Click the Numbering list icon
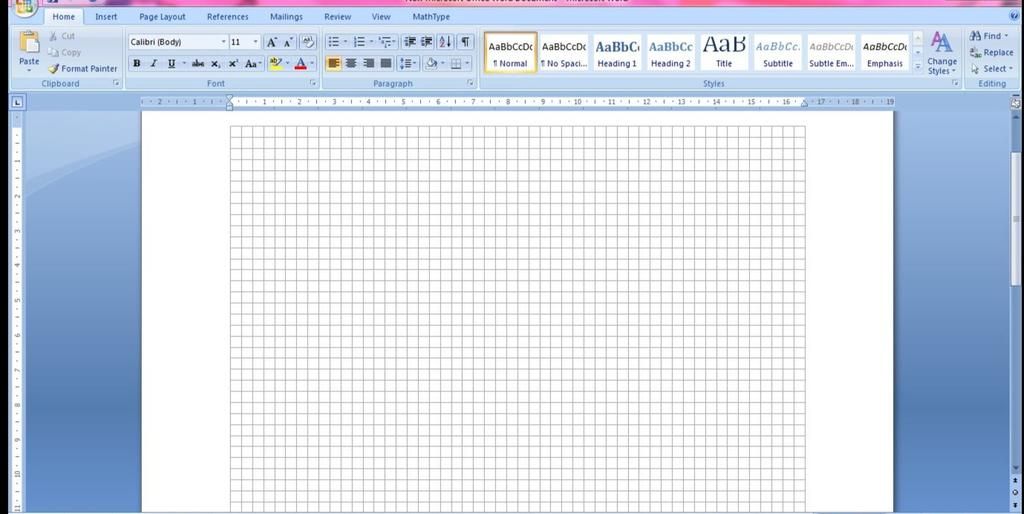1024x514 pixels. [359, 42]
